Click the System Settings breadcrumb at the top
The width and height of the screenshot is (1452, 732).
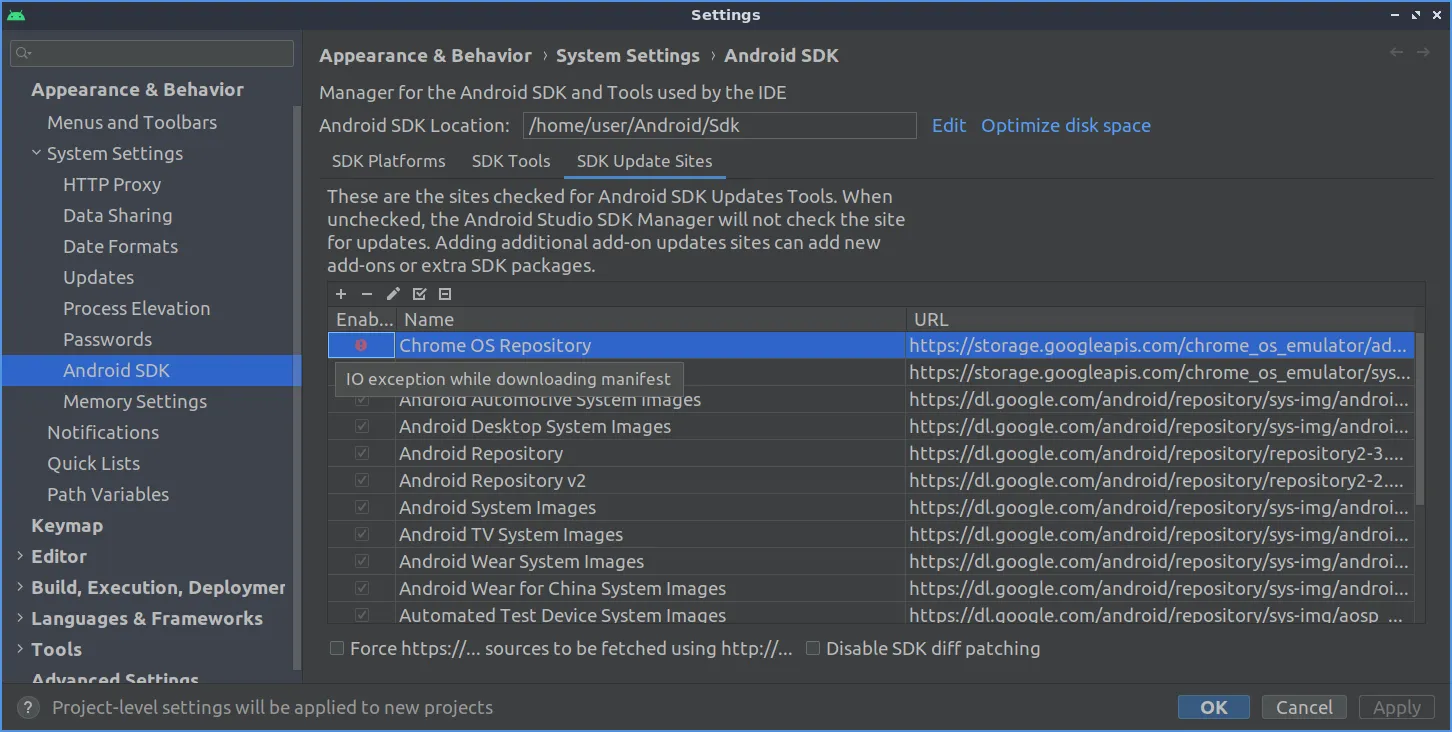[x=628, y=55]
